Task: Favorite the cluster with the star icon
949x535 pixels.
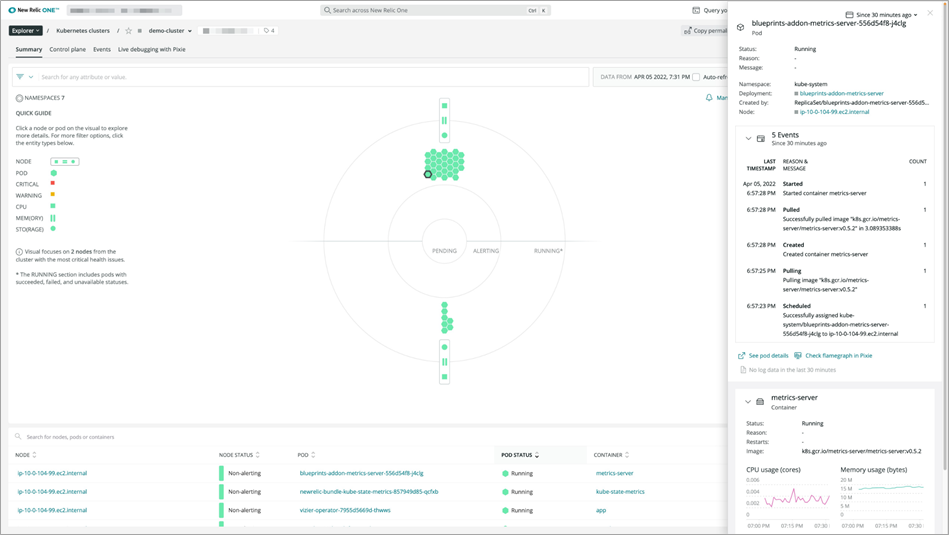Action: point(128,31)
